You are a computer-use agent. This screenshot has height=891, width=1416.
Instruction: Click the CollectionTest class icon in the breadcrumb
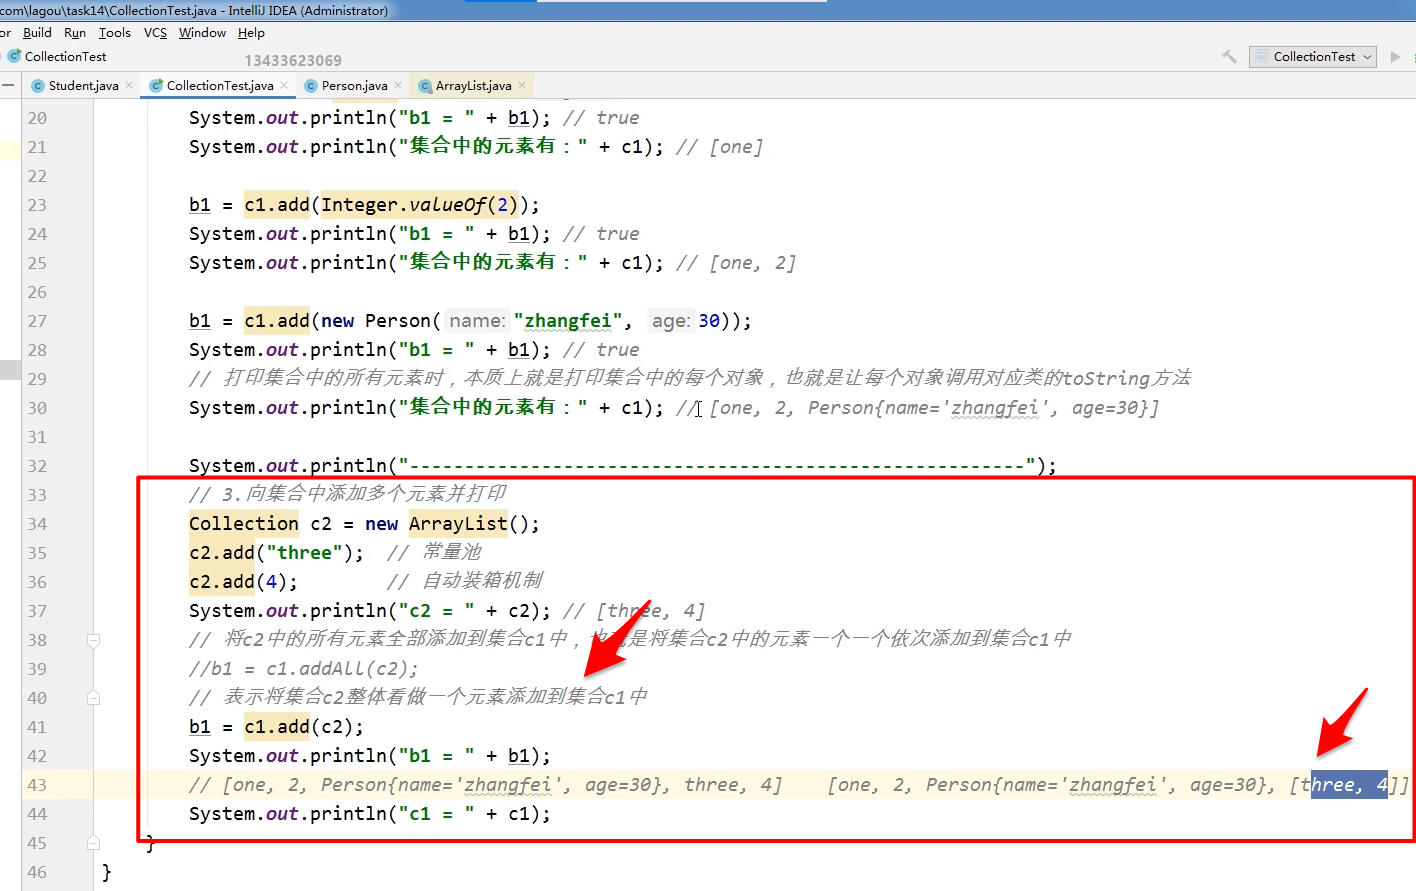point(14,56)
